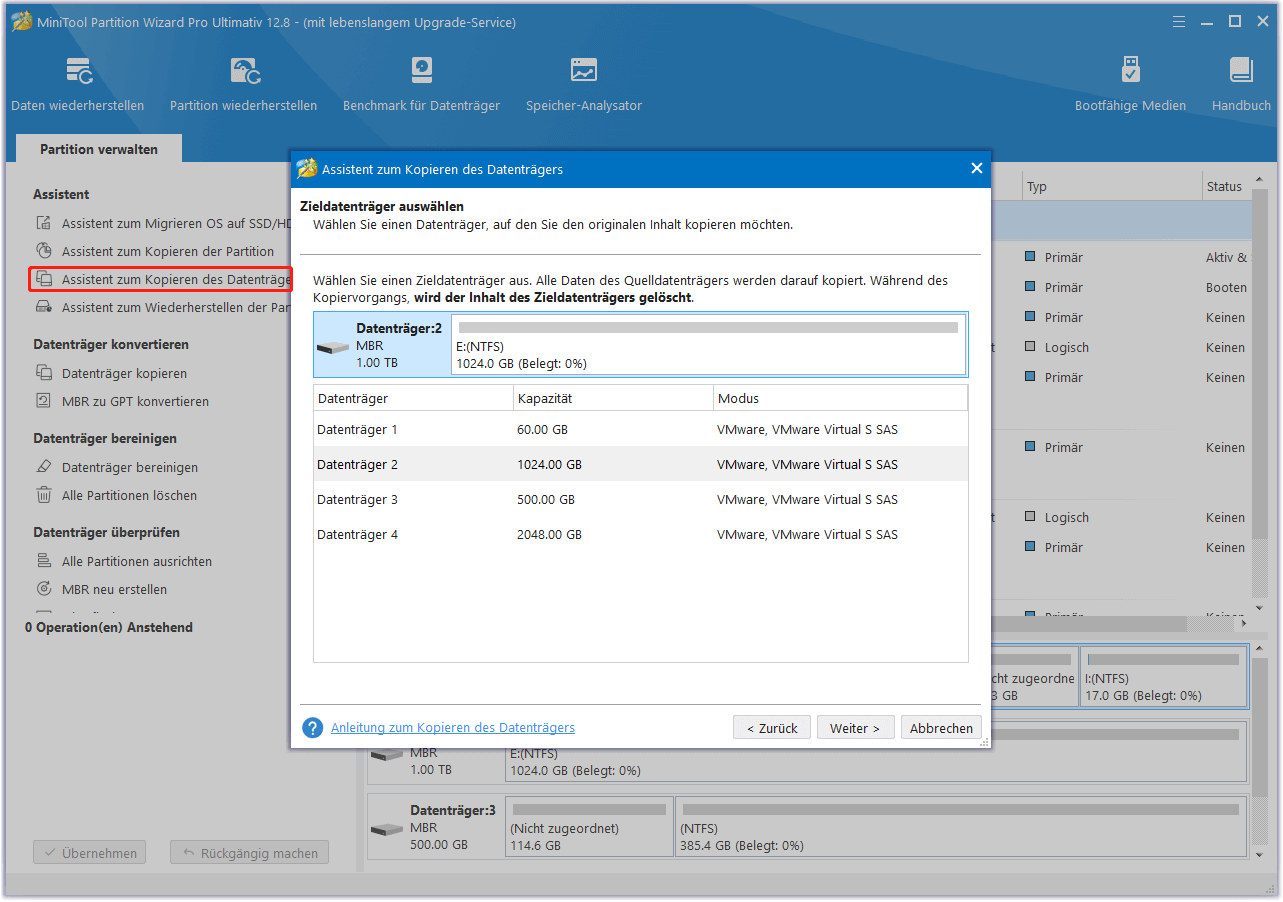The width and height of the screenshot is (1283, 902).
Task: Launch Benchmark für Datenträger
Action: coord(421,84)
